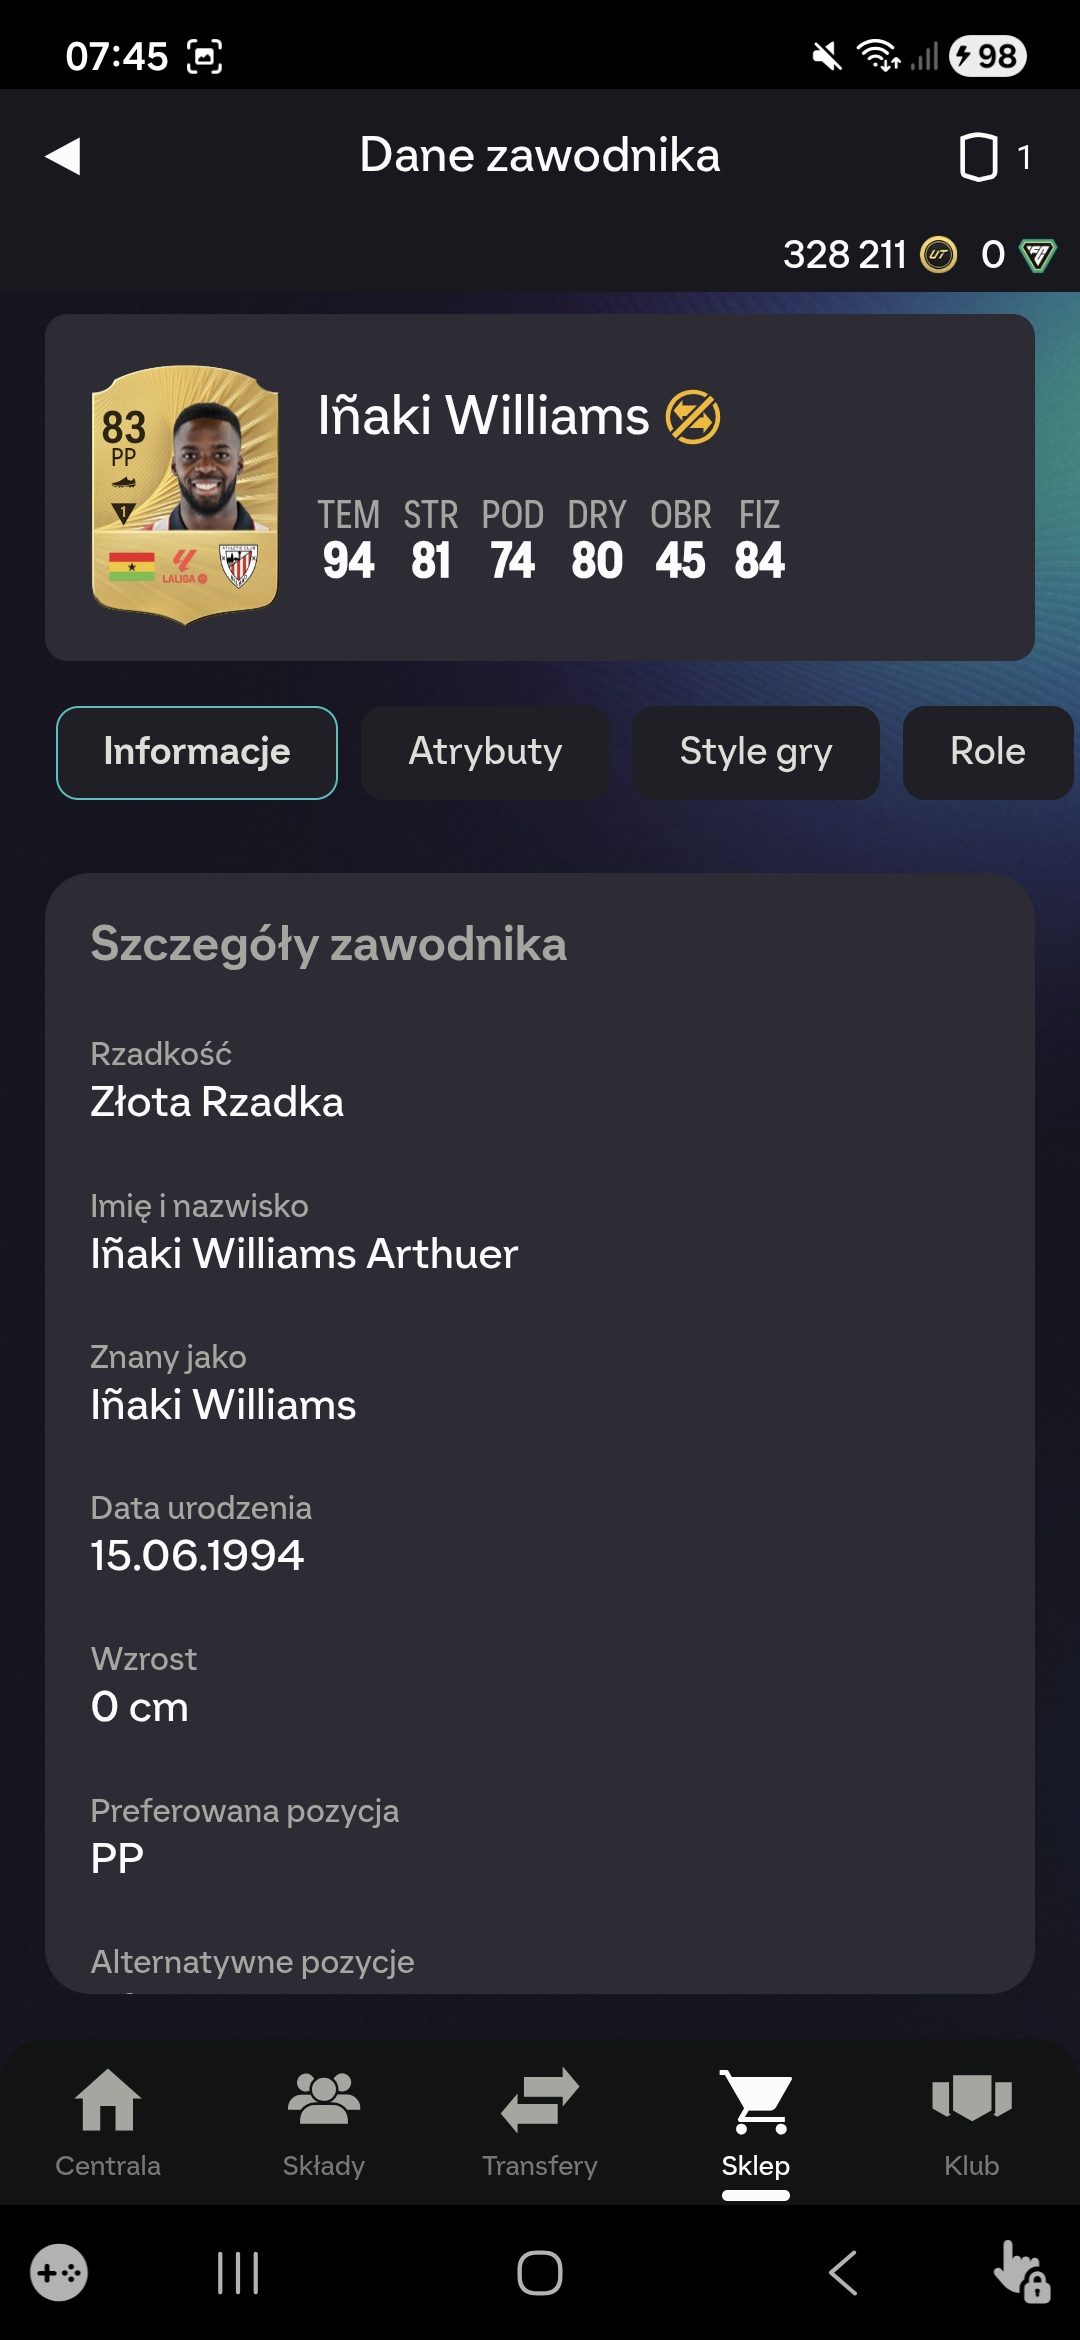Select the Informacje tab
This screenshot has height=2340, width=1080.
pyautogui.click(x=197, y=752)
